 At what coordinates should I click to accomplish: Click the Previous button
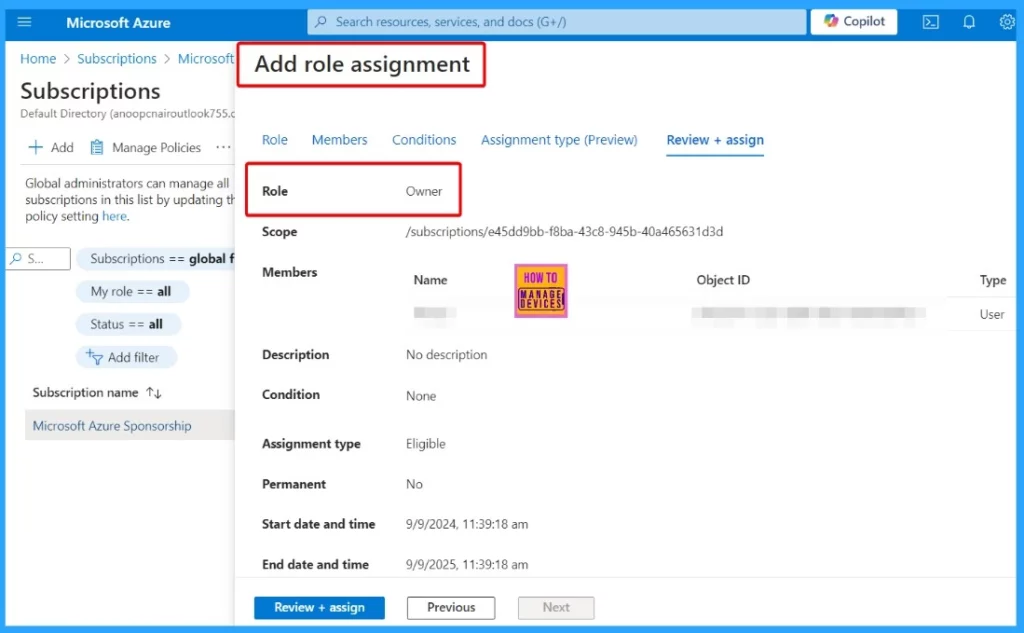[451, 608]
